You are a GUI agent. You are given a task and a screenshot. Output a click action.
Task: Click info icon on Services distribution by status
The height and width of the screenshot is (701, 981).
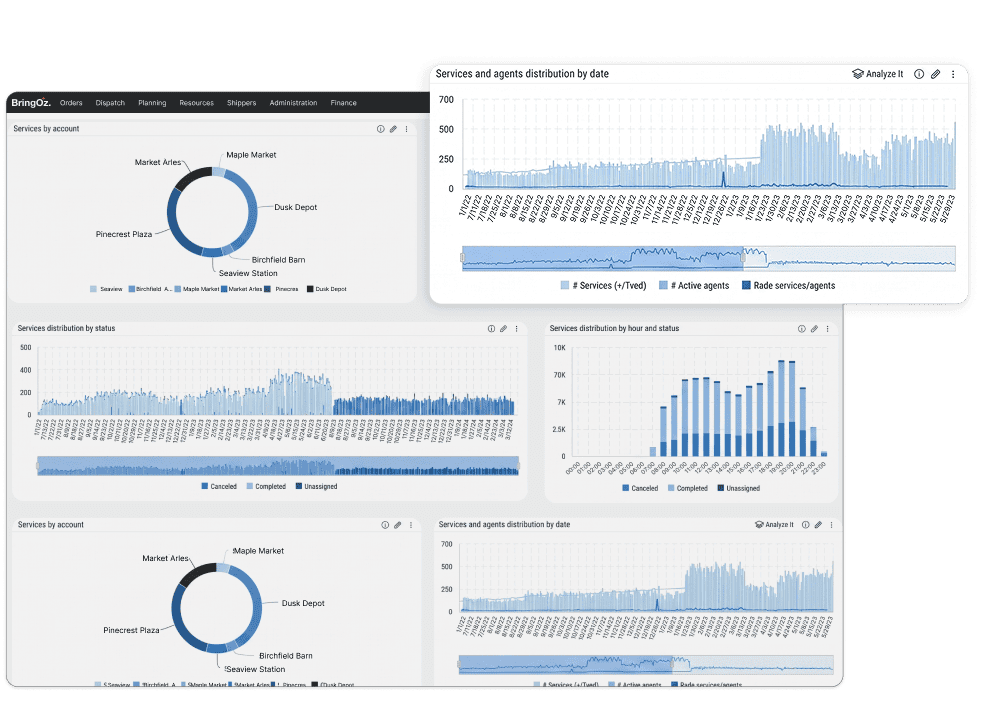(x=491, y=329)
